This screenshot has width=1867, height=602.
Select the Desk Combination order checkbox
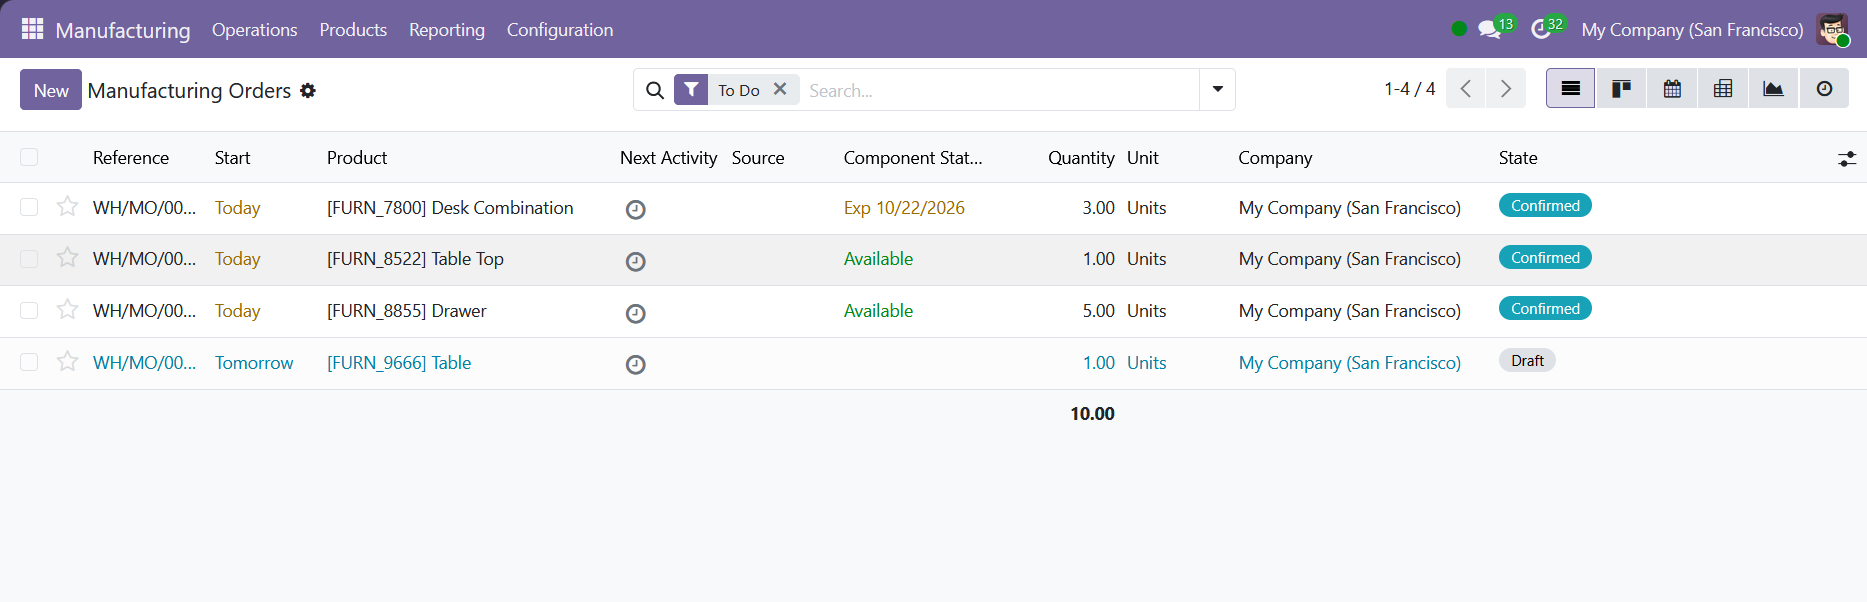point(29,207)
